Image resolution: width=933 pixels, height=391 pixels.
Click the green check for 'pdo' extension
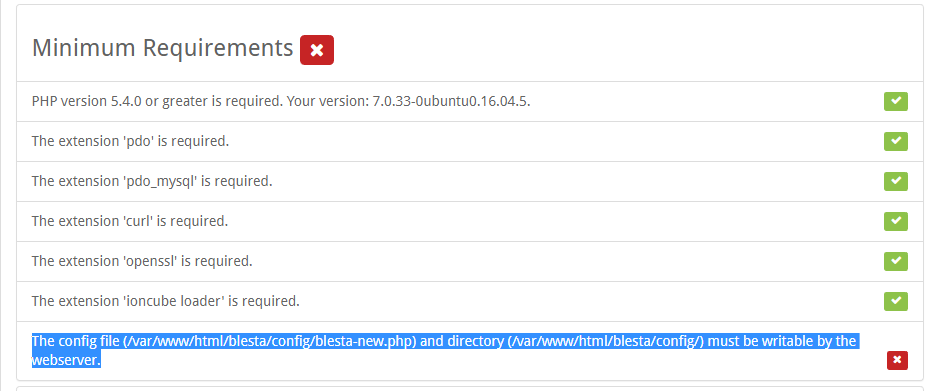[x=896, y=142]
